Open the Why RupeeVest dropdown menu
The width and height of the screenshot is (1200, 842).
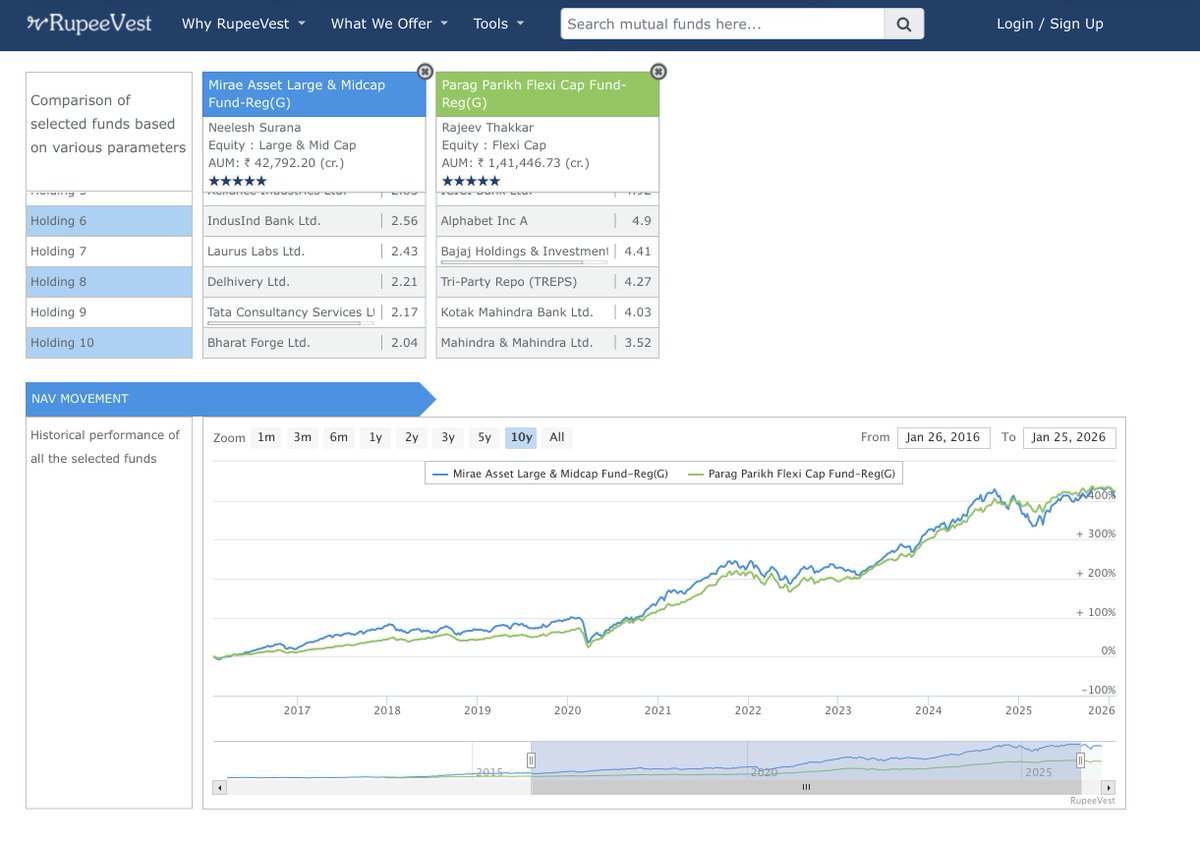click(244, 24)
